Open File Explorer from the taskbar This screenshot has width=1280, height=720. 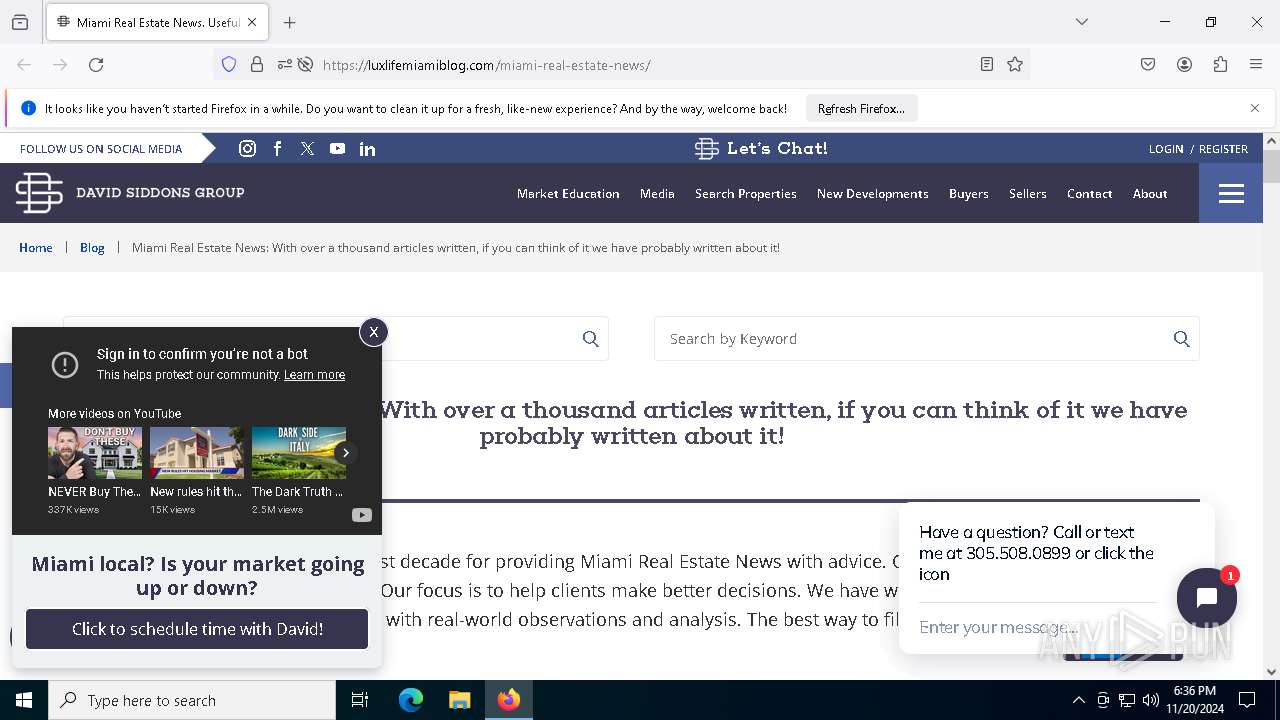point(459,700)
